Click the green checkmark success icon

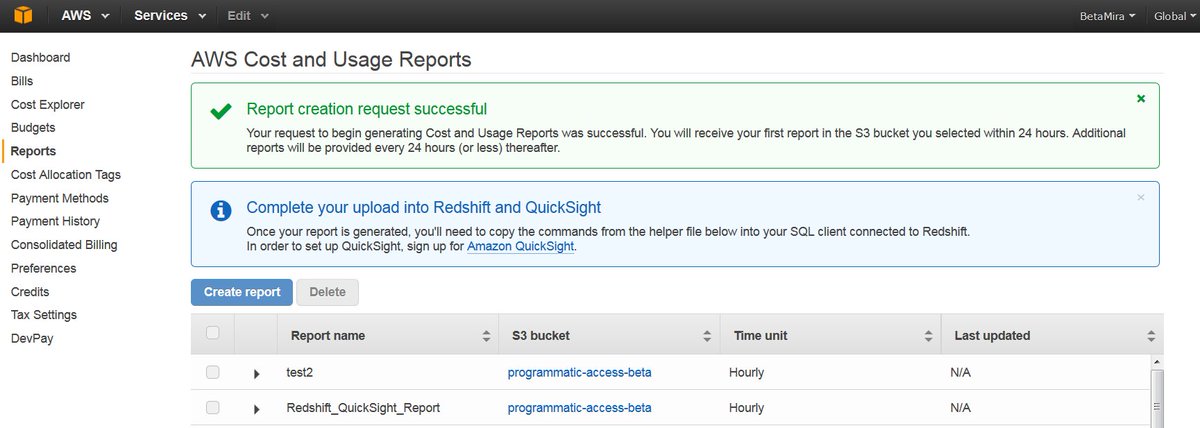221,112
